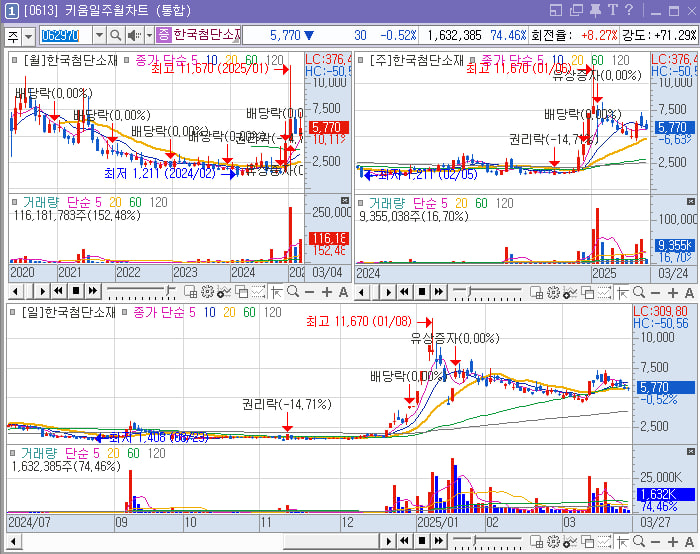Click magnifier zoom icon in monthly chart toolbar
This screenshot has height=554, width=700.
coord(293,292)
